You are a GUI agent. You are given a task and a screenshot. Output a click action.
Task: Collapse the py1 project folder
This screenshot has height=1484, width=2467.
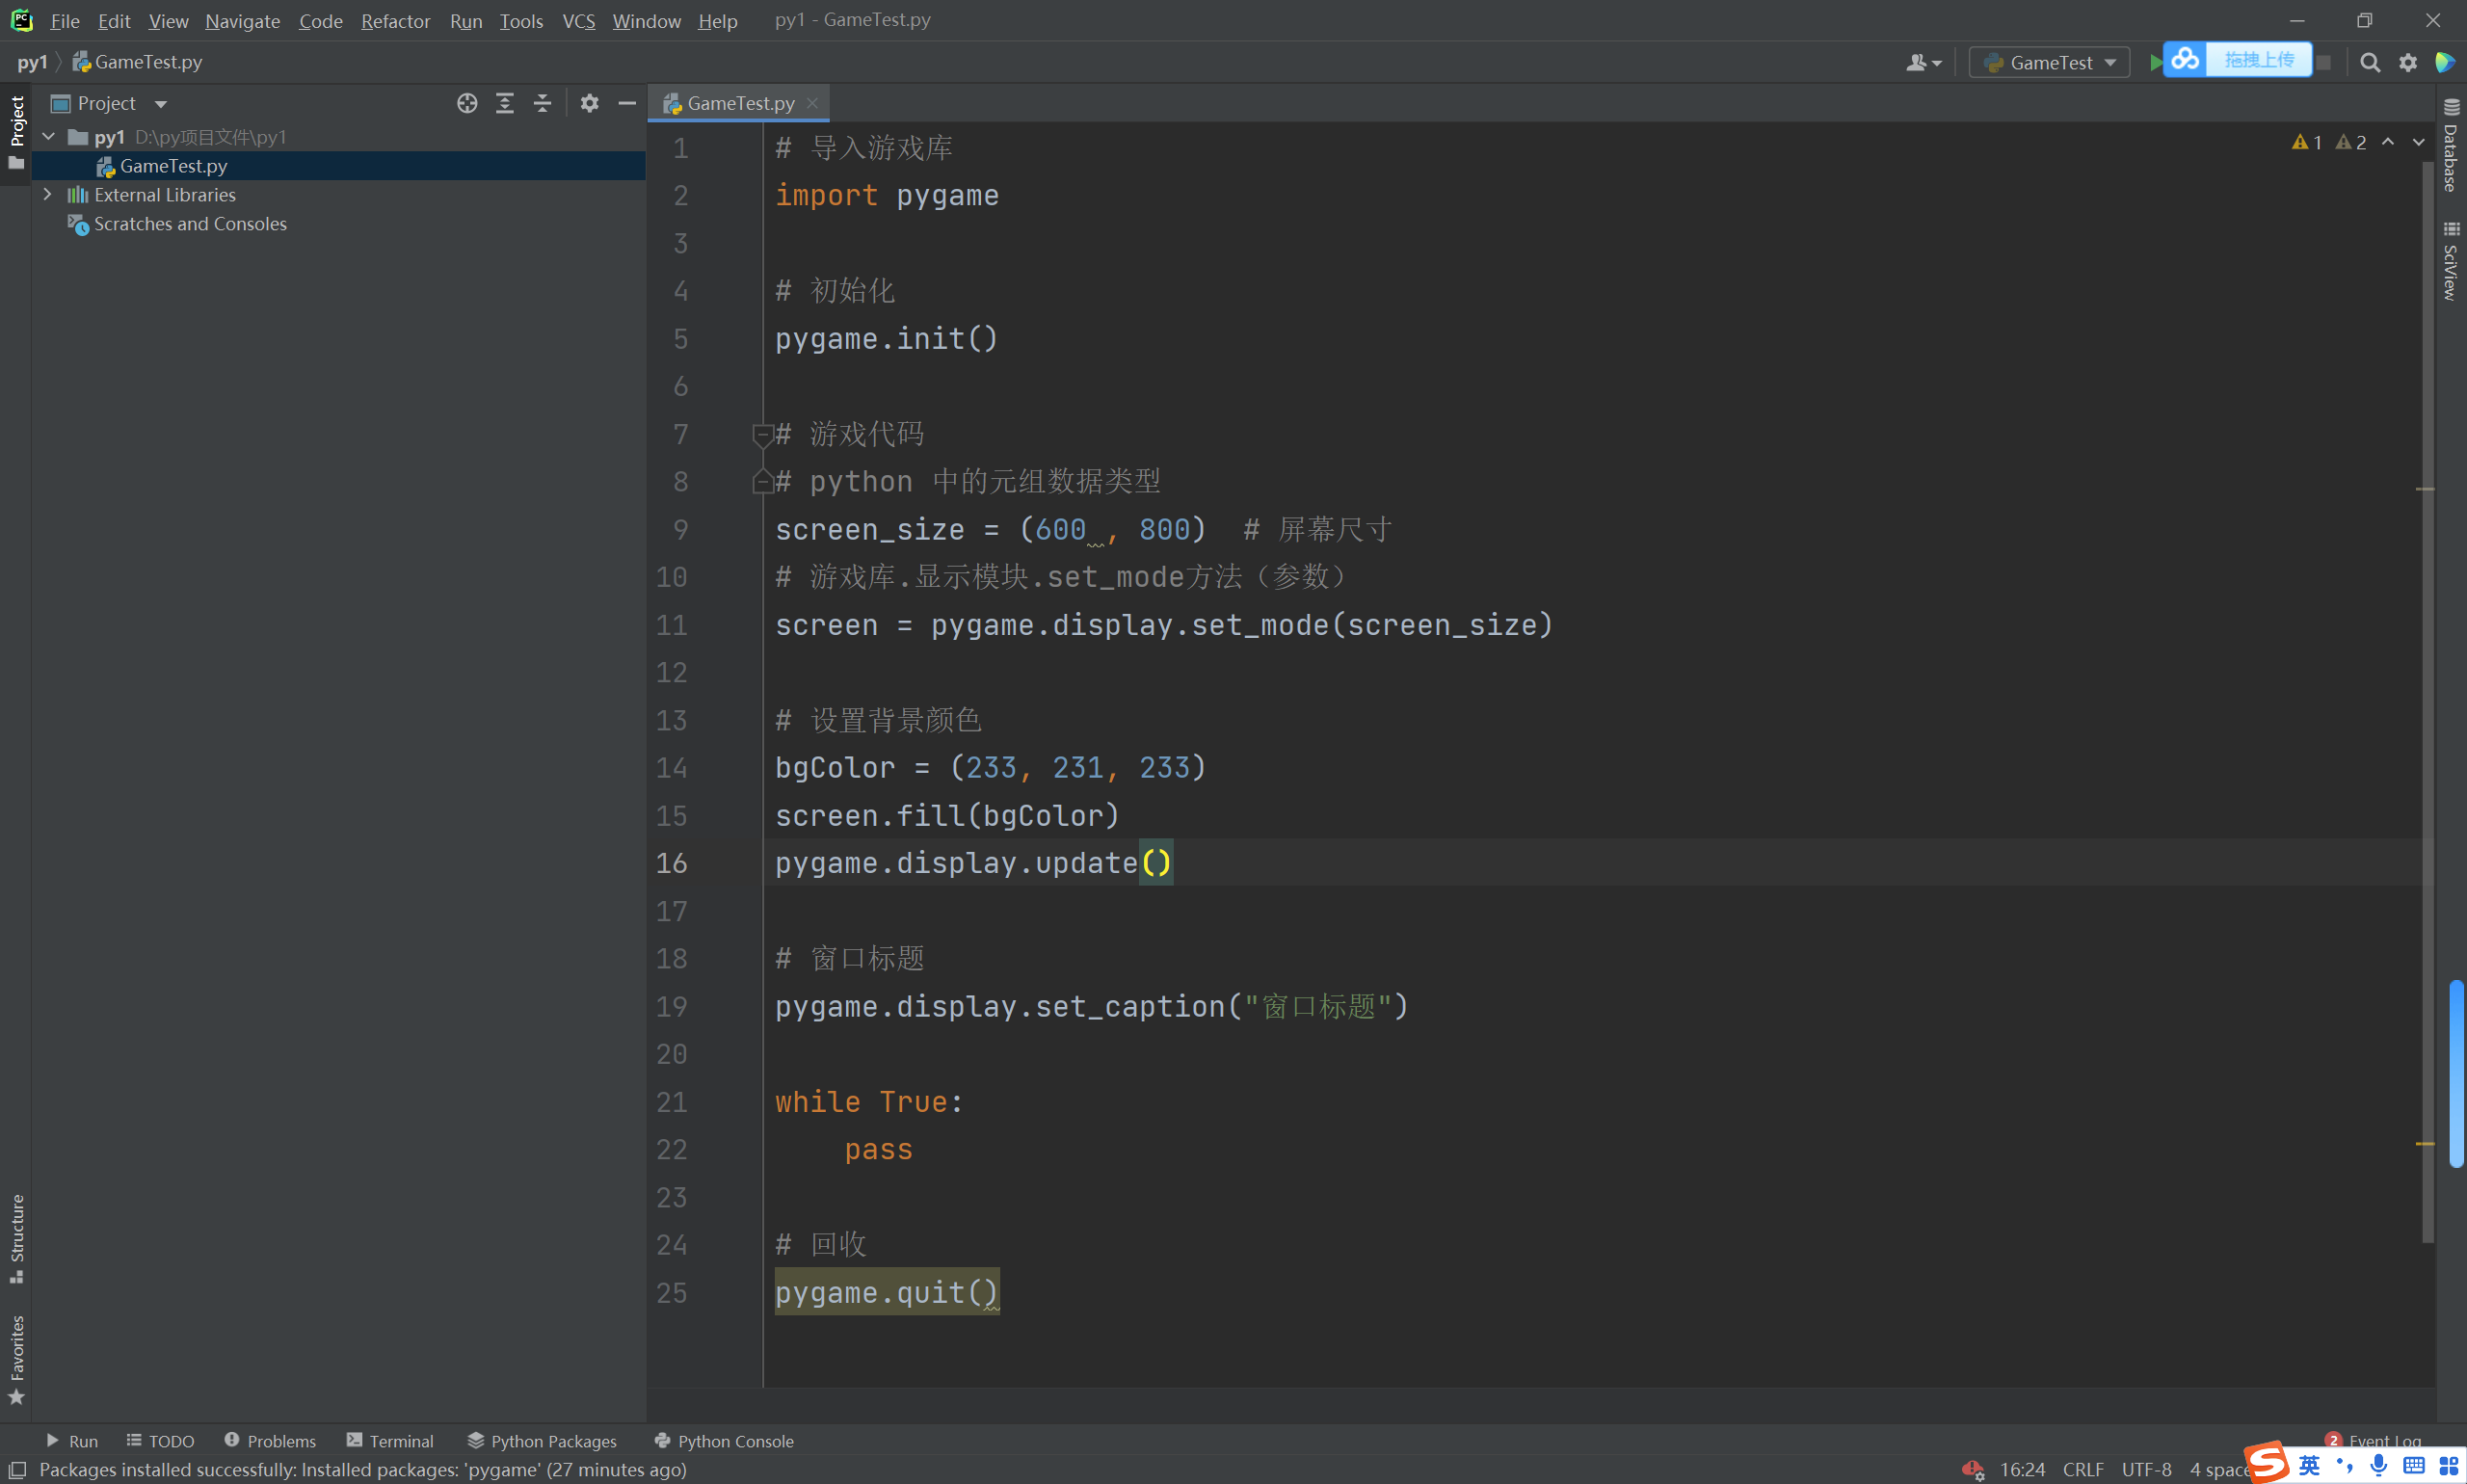click(48, 137)
